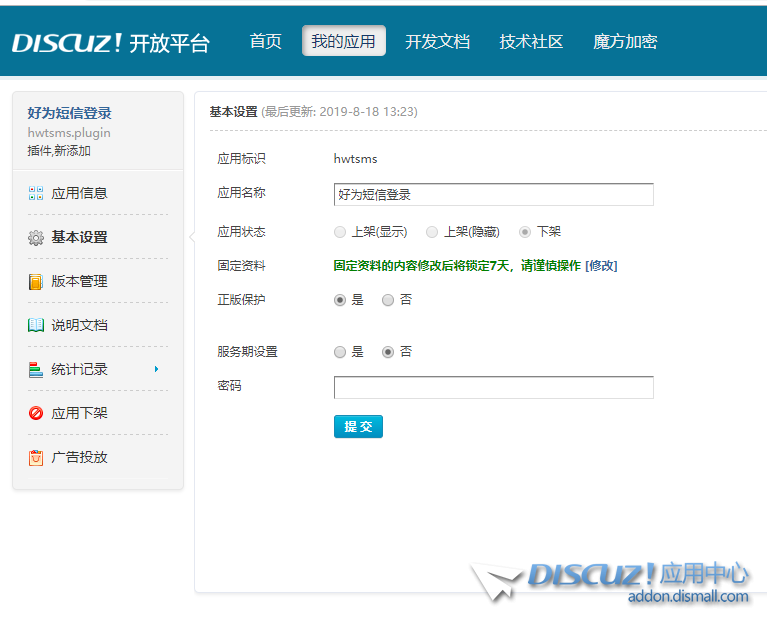Click into the 应用名称 text field
This screenshot has width=767, height=622.
pyautogui.click(x=493, y=195)
